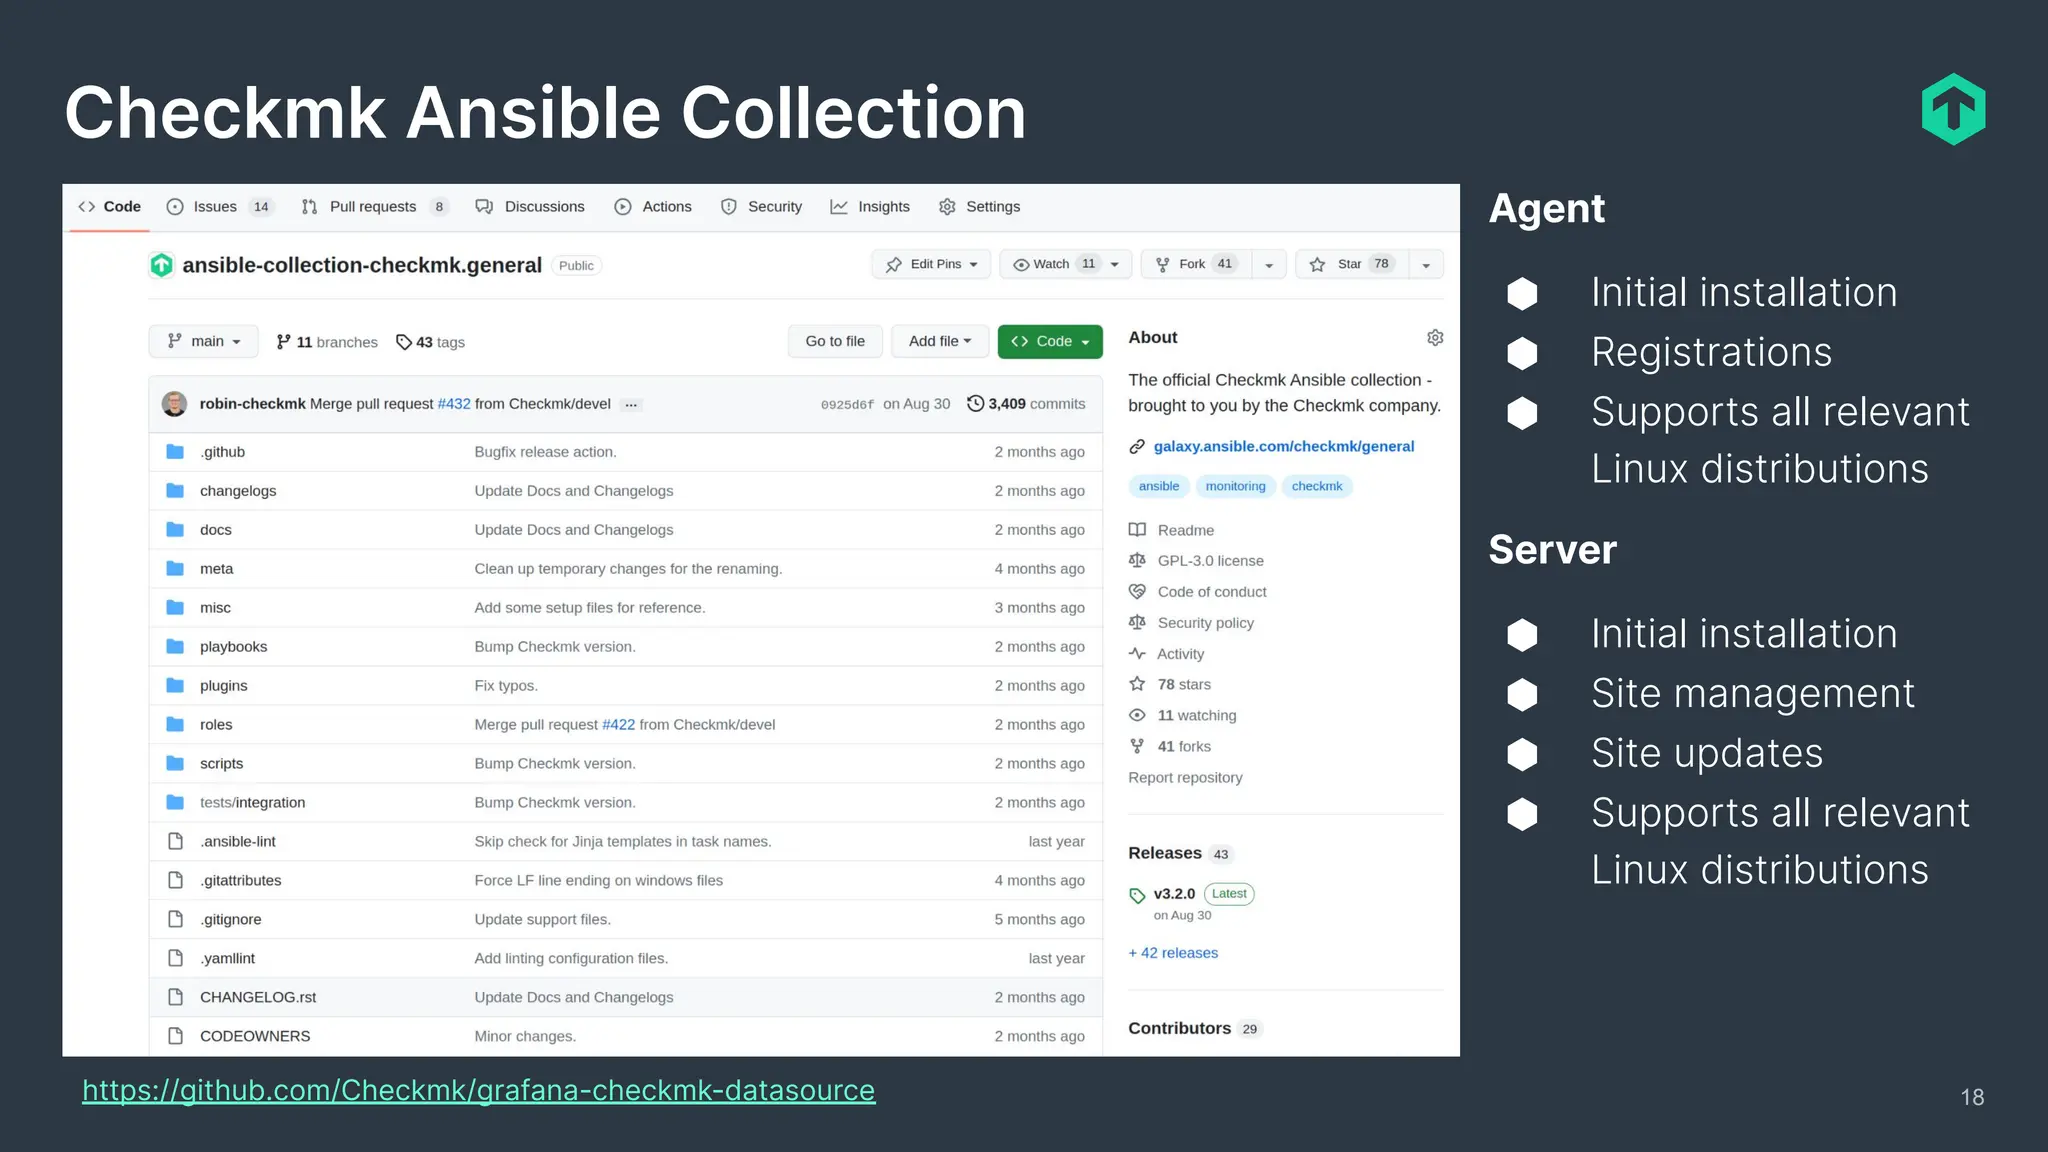Viewport: 2048px width, 1152px height.
Task: Open the .gitattributes file
Action: (x=241, y=881)
